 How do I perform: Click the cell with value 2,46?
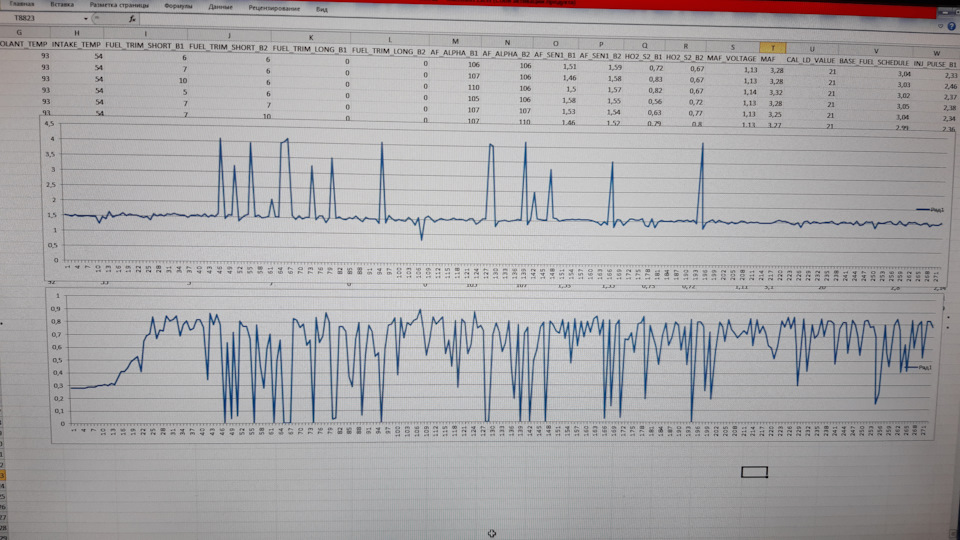(x=950, y=86)
